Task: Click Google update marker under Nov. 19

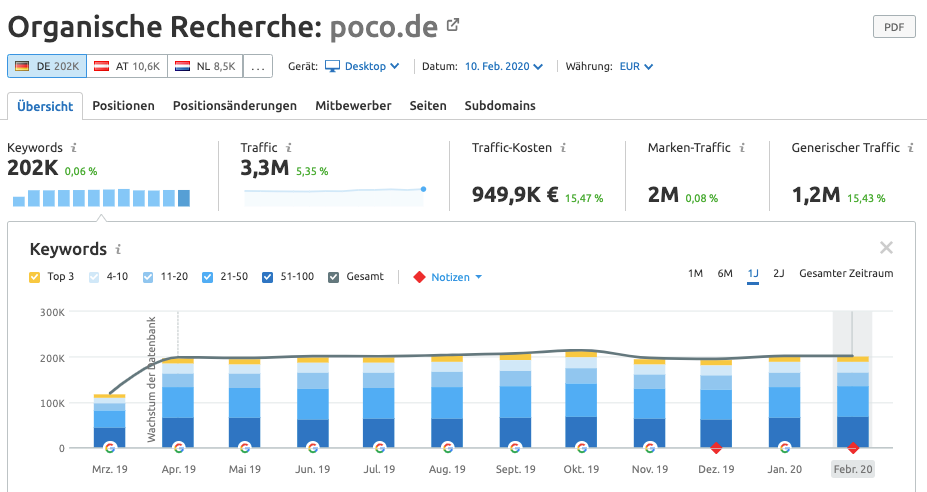Action: 650,448
